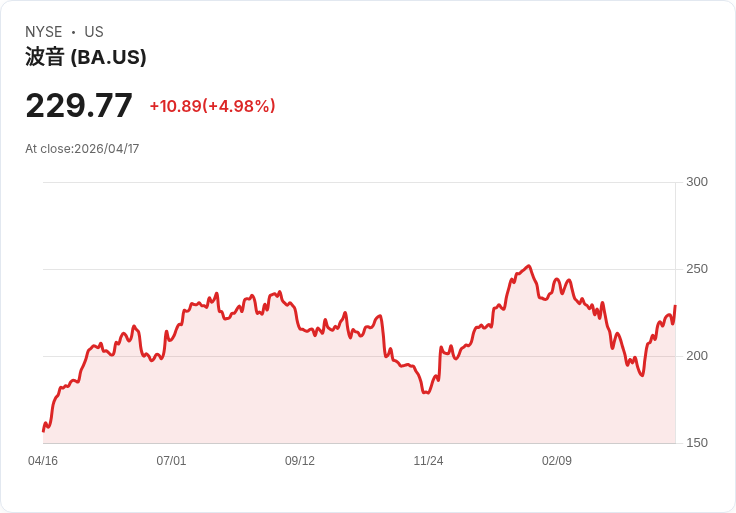Click the top horizontal gridline at 300

point(358,182)
